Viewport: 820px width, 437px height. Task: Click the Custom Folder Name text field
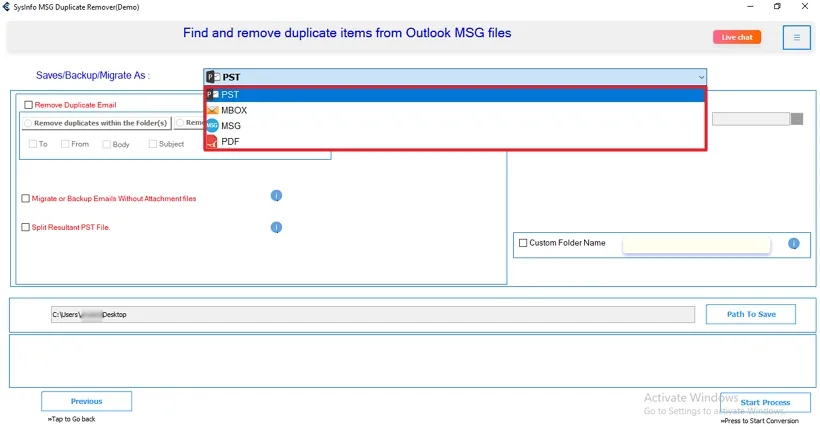697,244
